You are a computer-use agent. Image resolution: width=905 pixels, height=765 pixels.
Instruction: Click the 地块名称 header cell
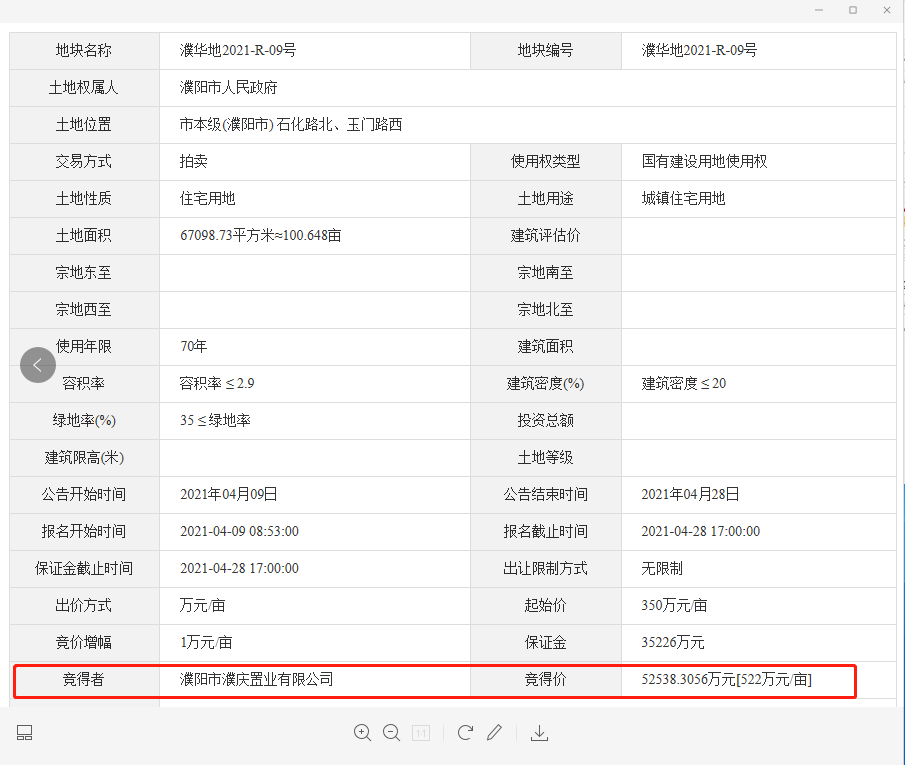84,51
